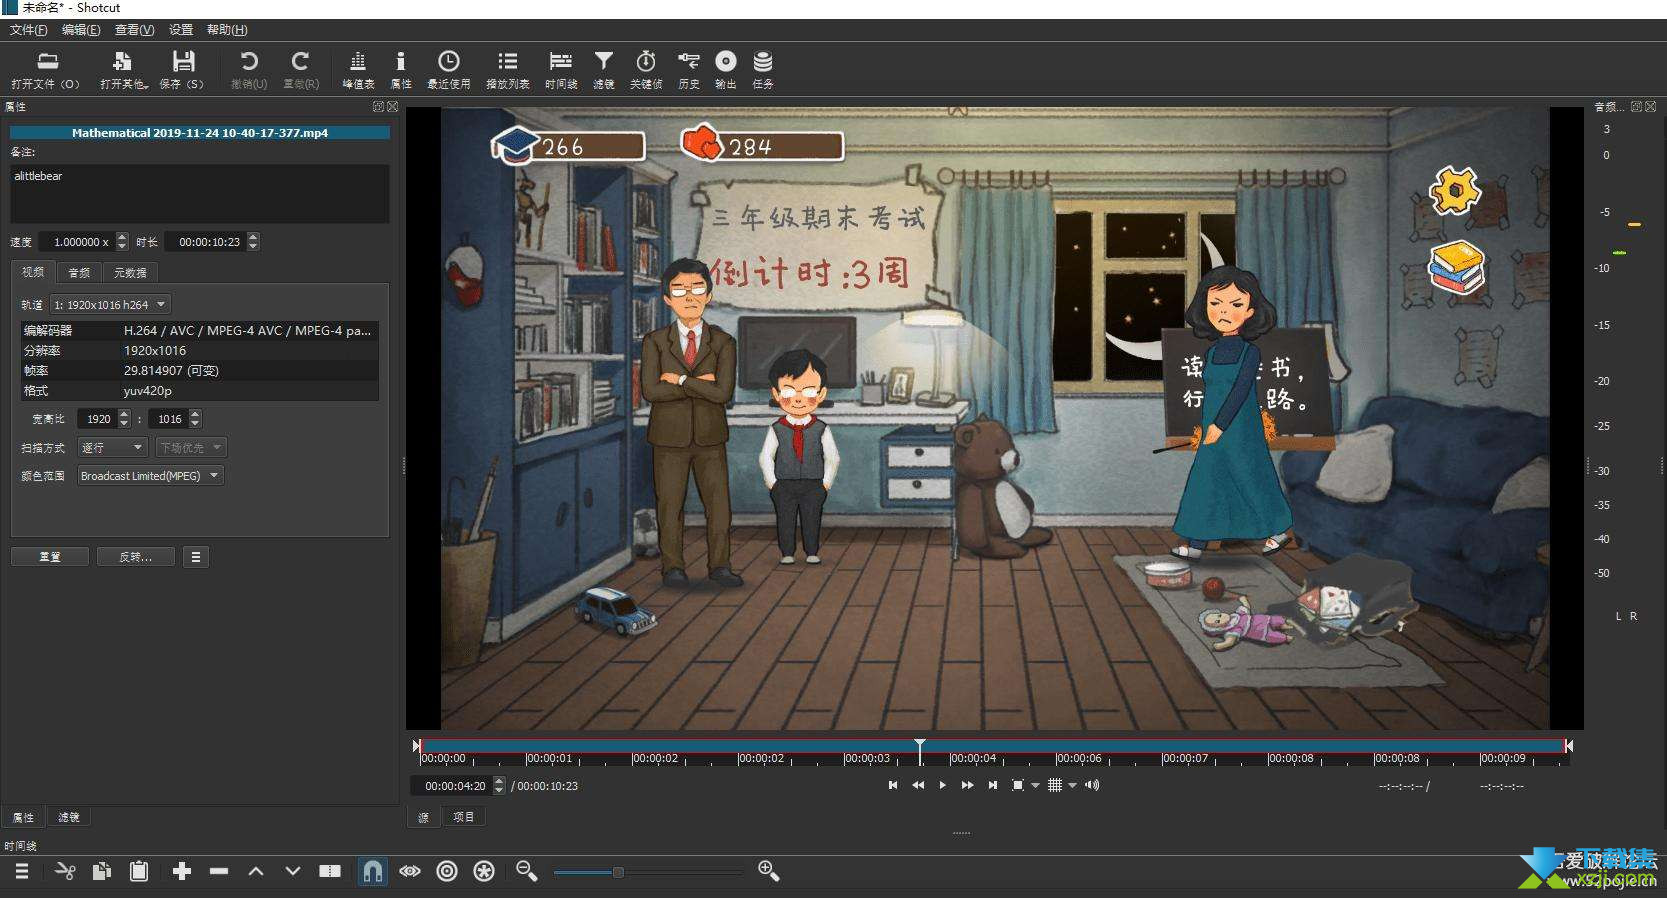This screenshot has height=898, width=1667.
Task: Open 最近使用 recent files panel
Action: click(448, 70)
